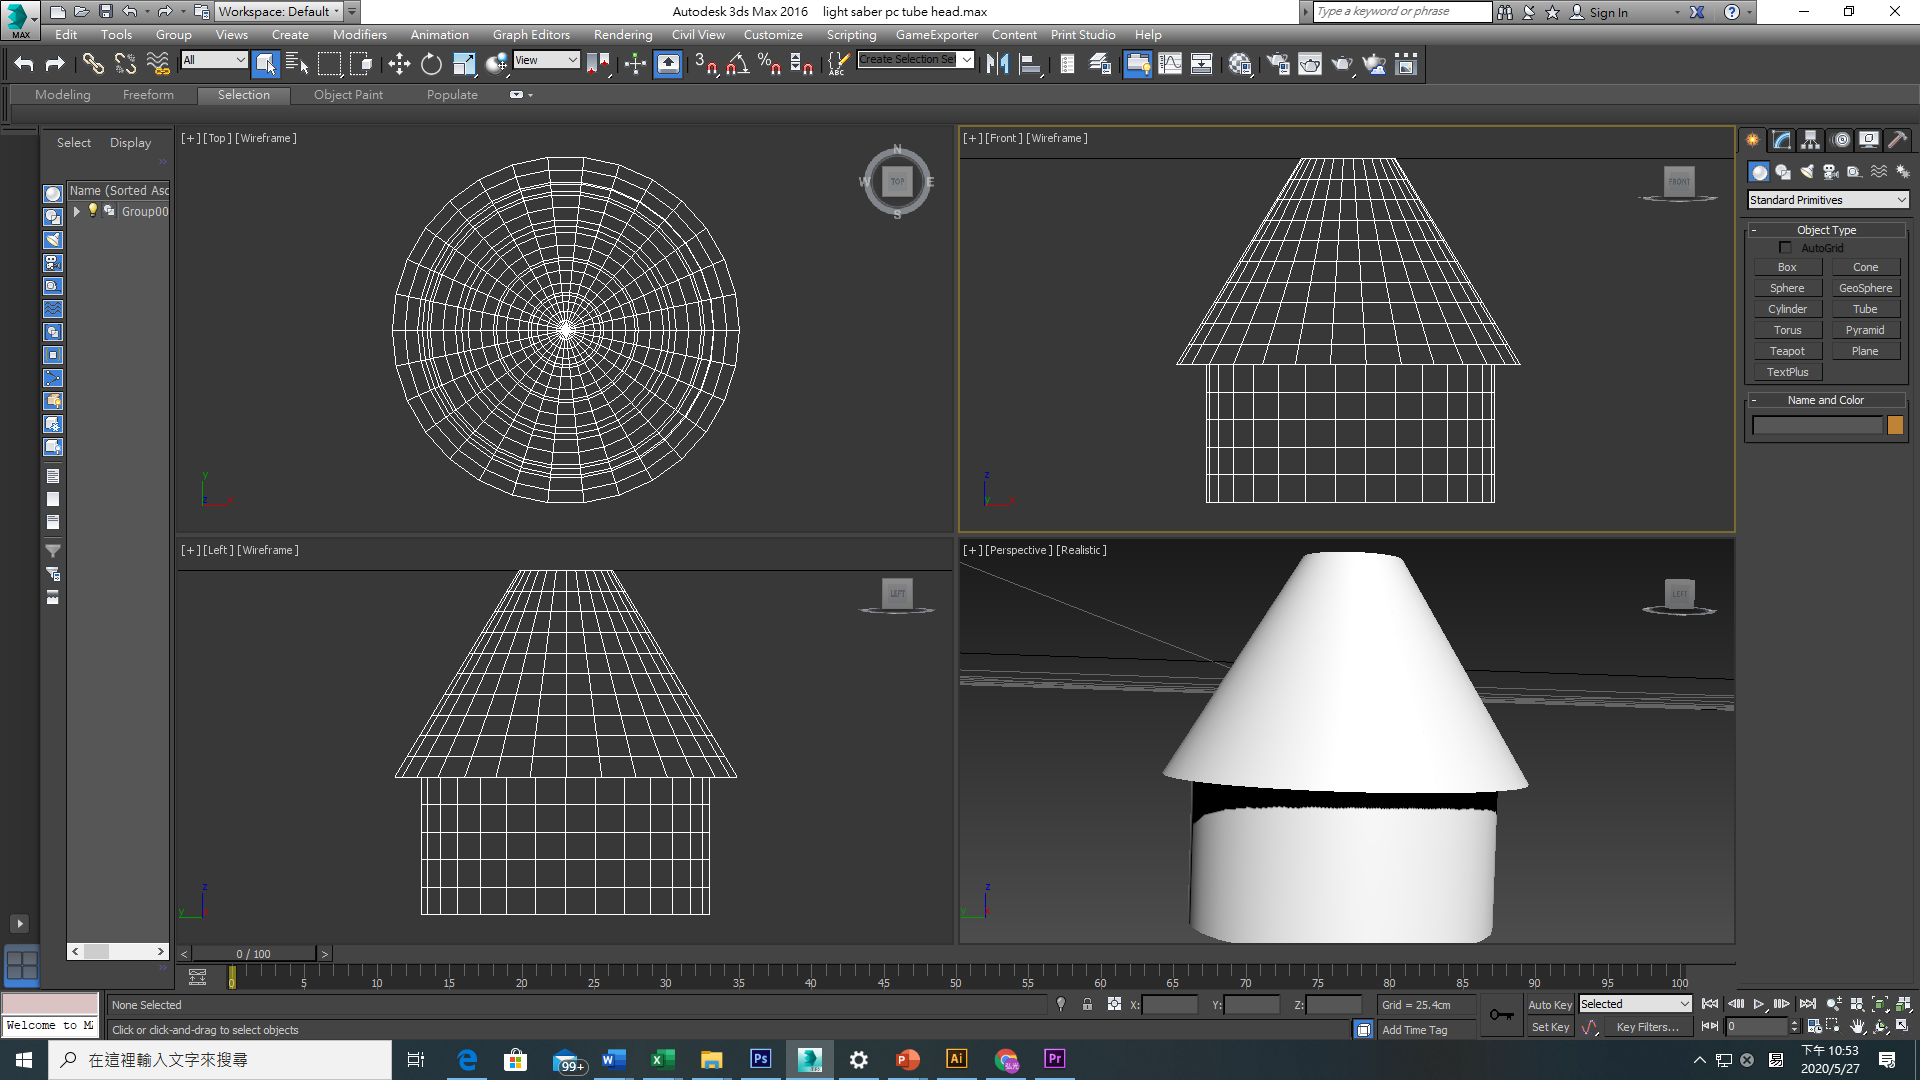Click Maximize Viewport Toggle icon

pyautogui.click(x=1903, y=1026)
